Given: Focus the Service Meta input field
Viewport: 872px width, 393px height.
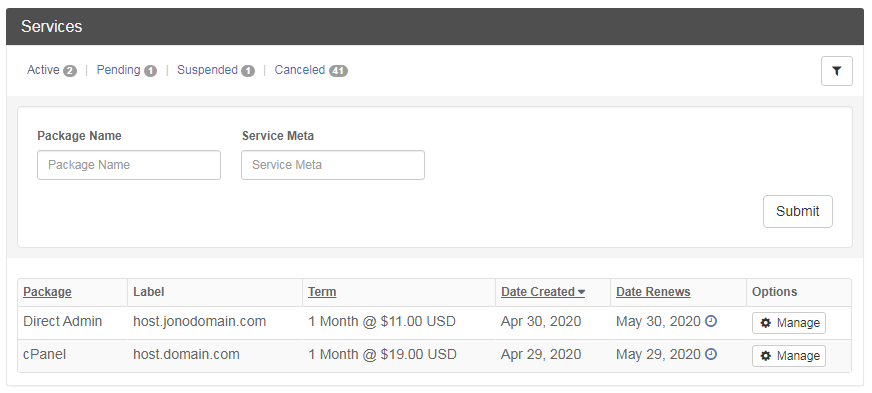Looking at the screenshot, I should point(333,165).
